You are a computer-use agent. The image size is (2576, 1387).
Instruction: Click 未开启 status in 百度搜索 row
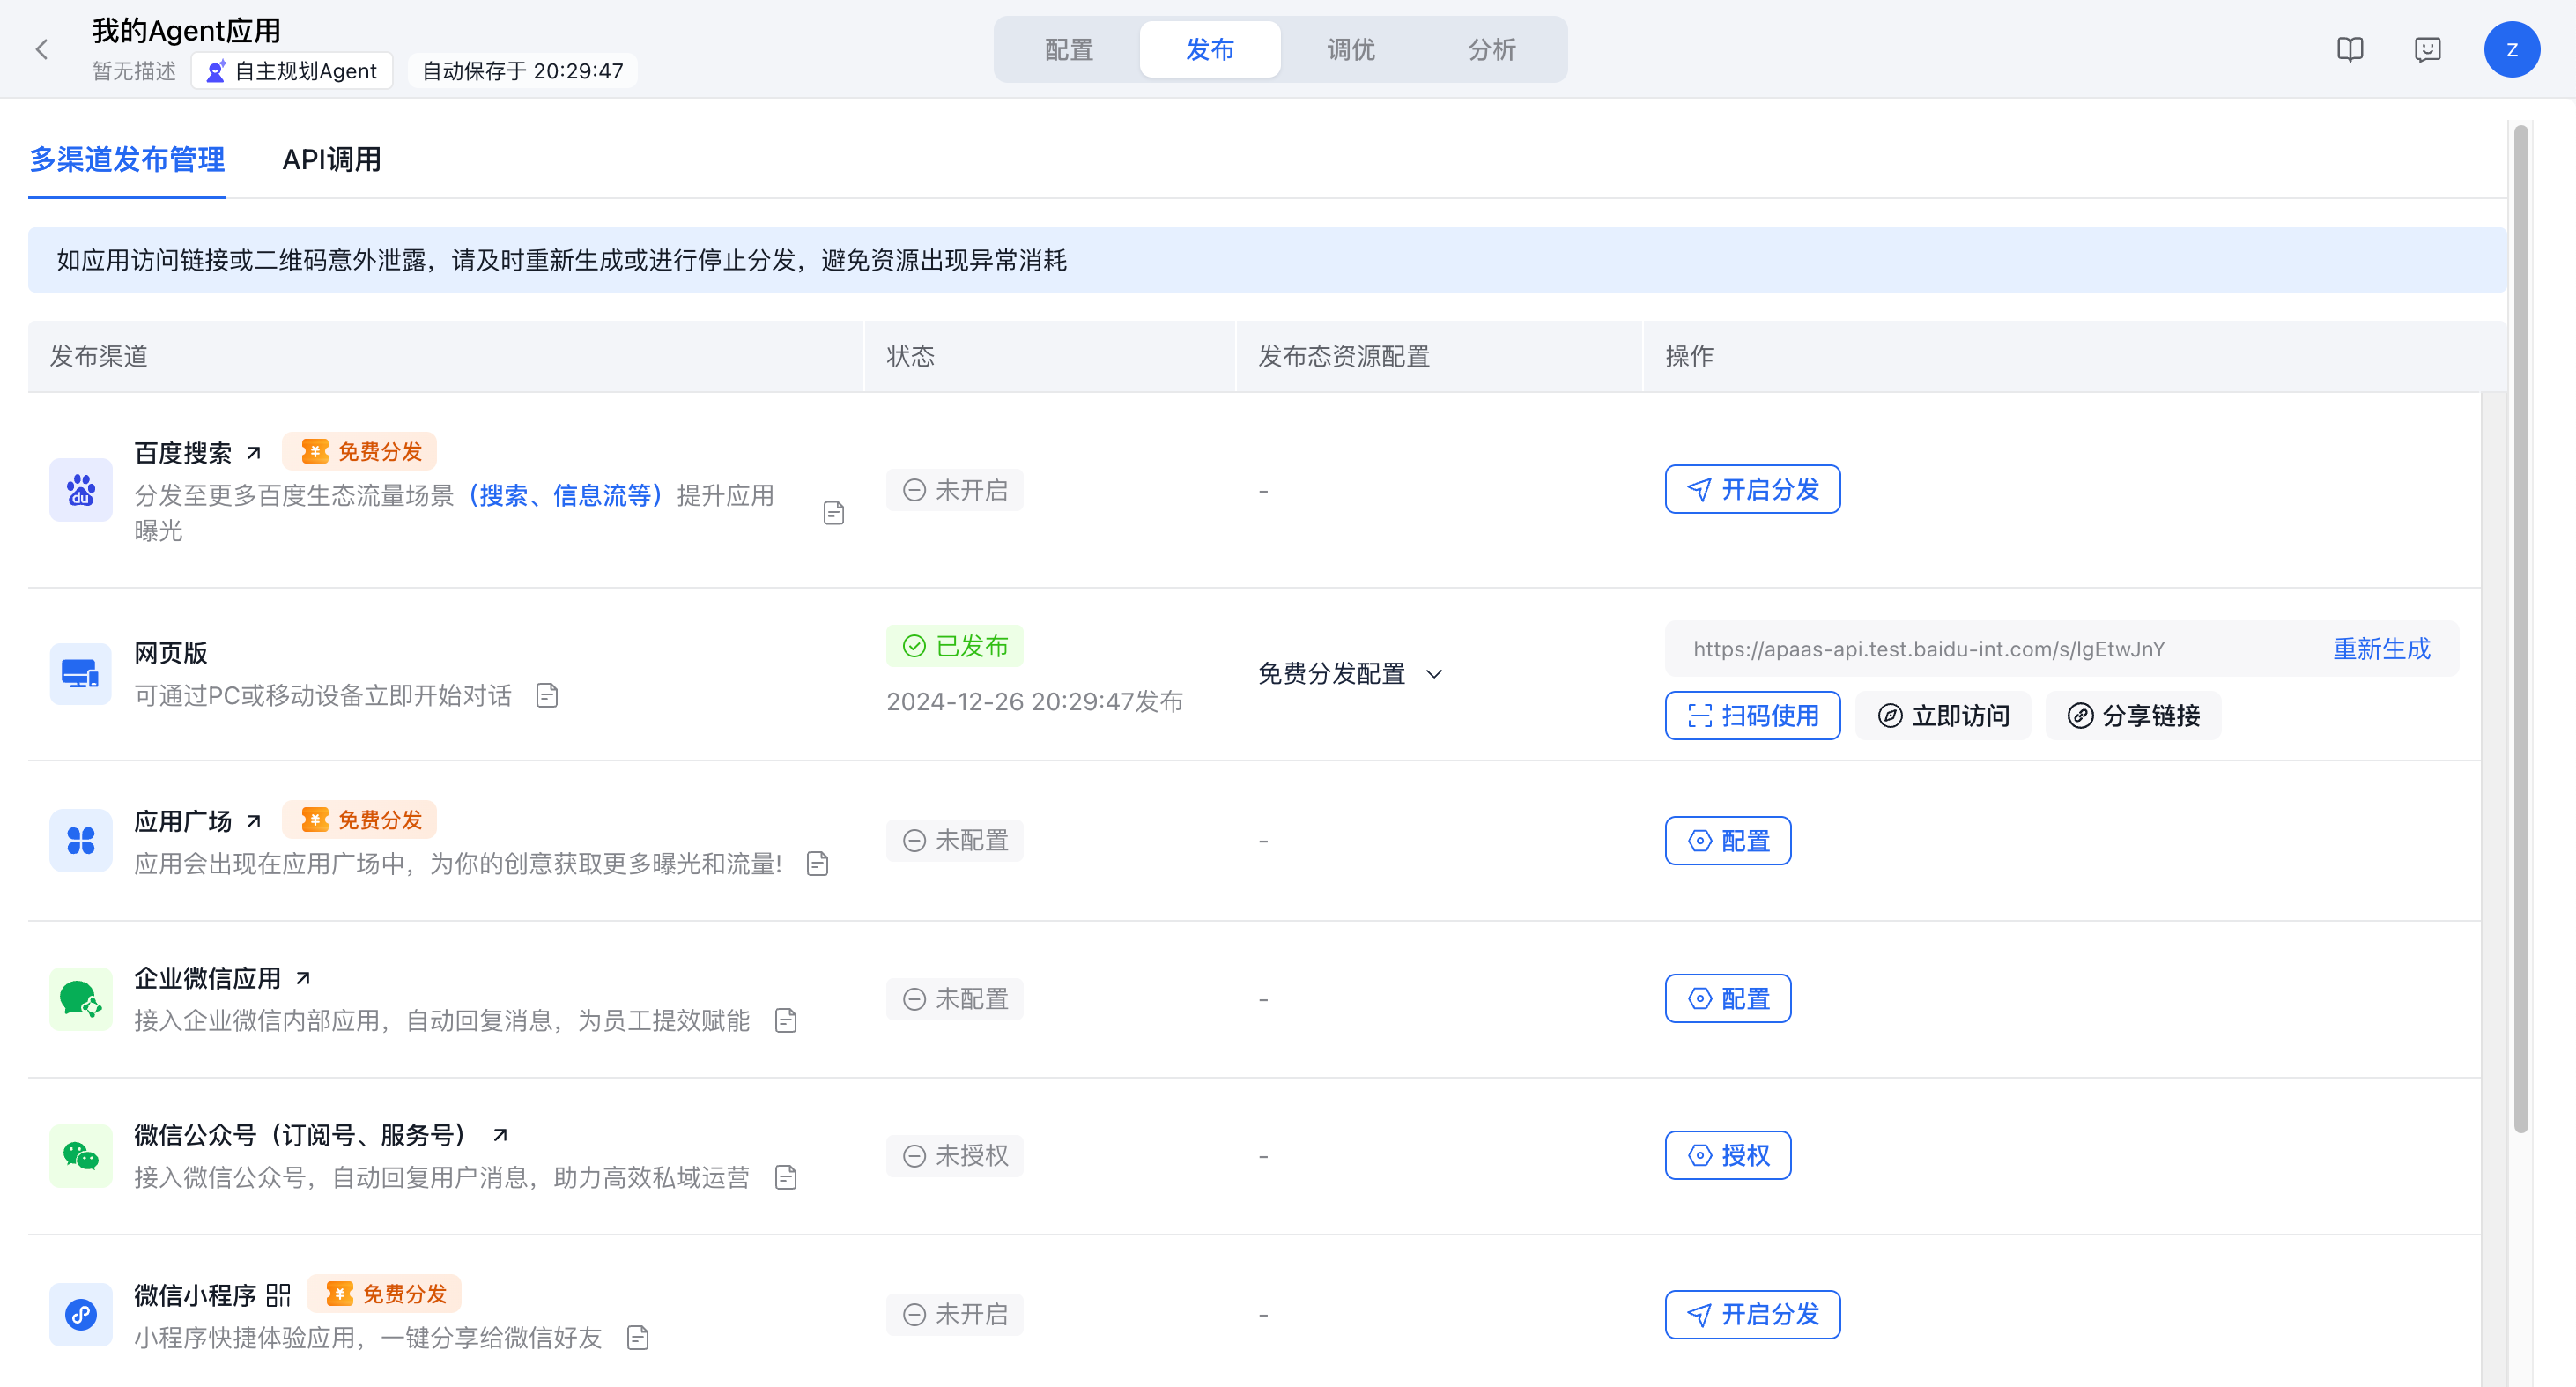pos(955,490)
